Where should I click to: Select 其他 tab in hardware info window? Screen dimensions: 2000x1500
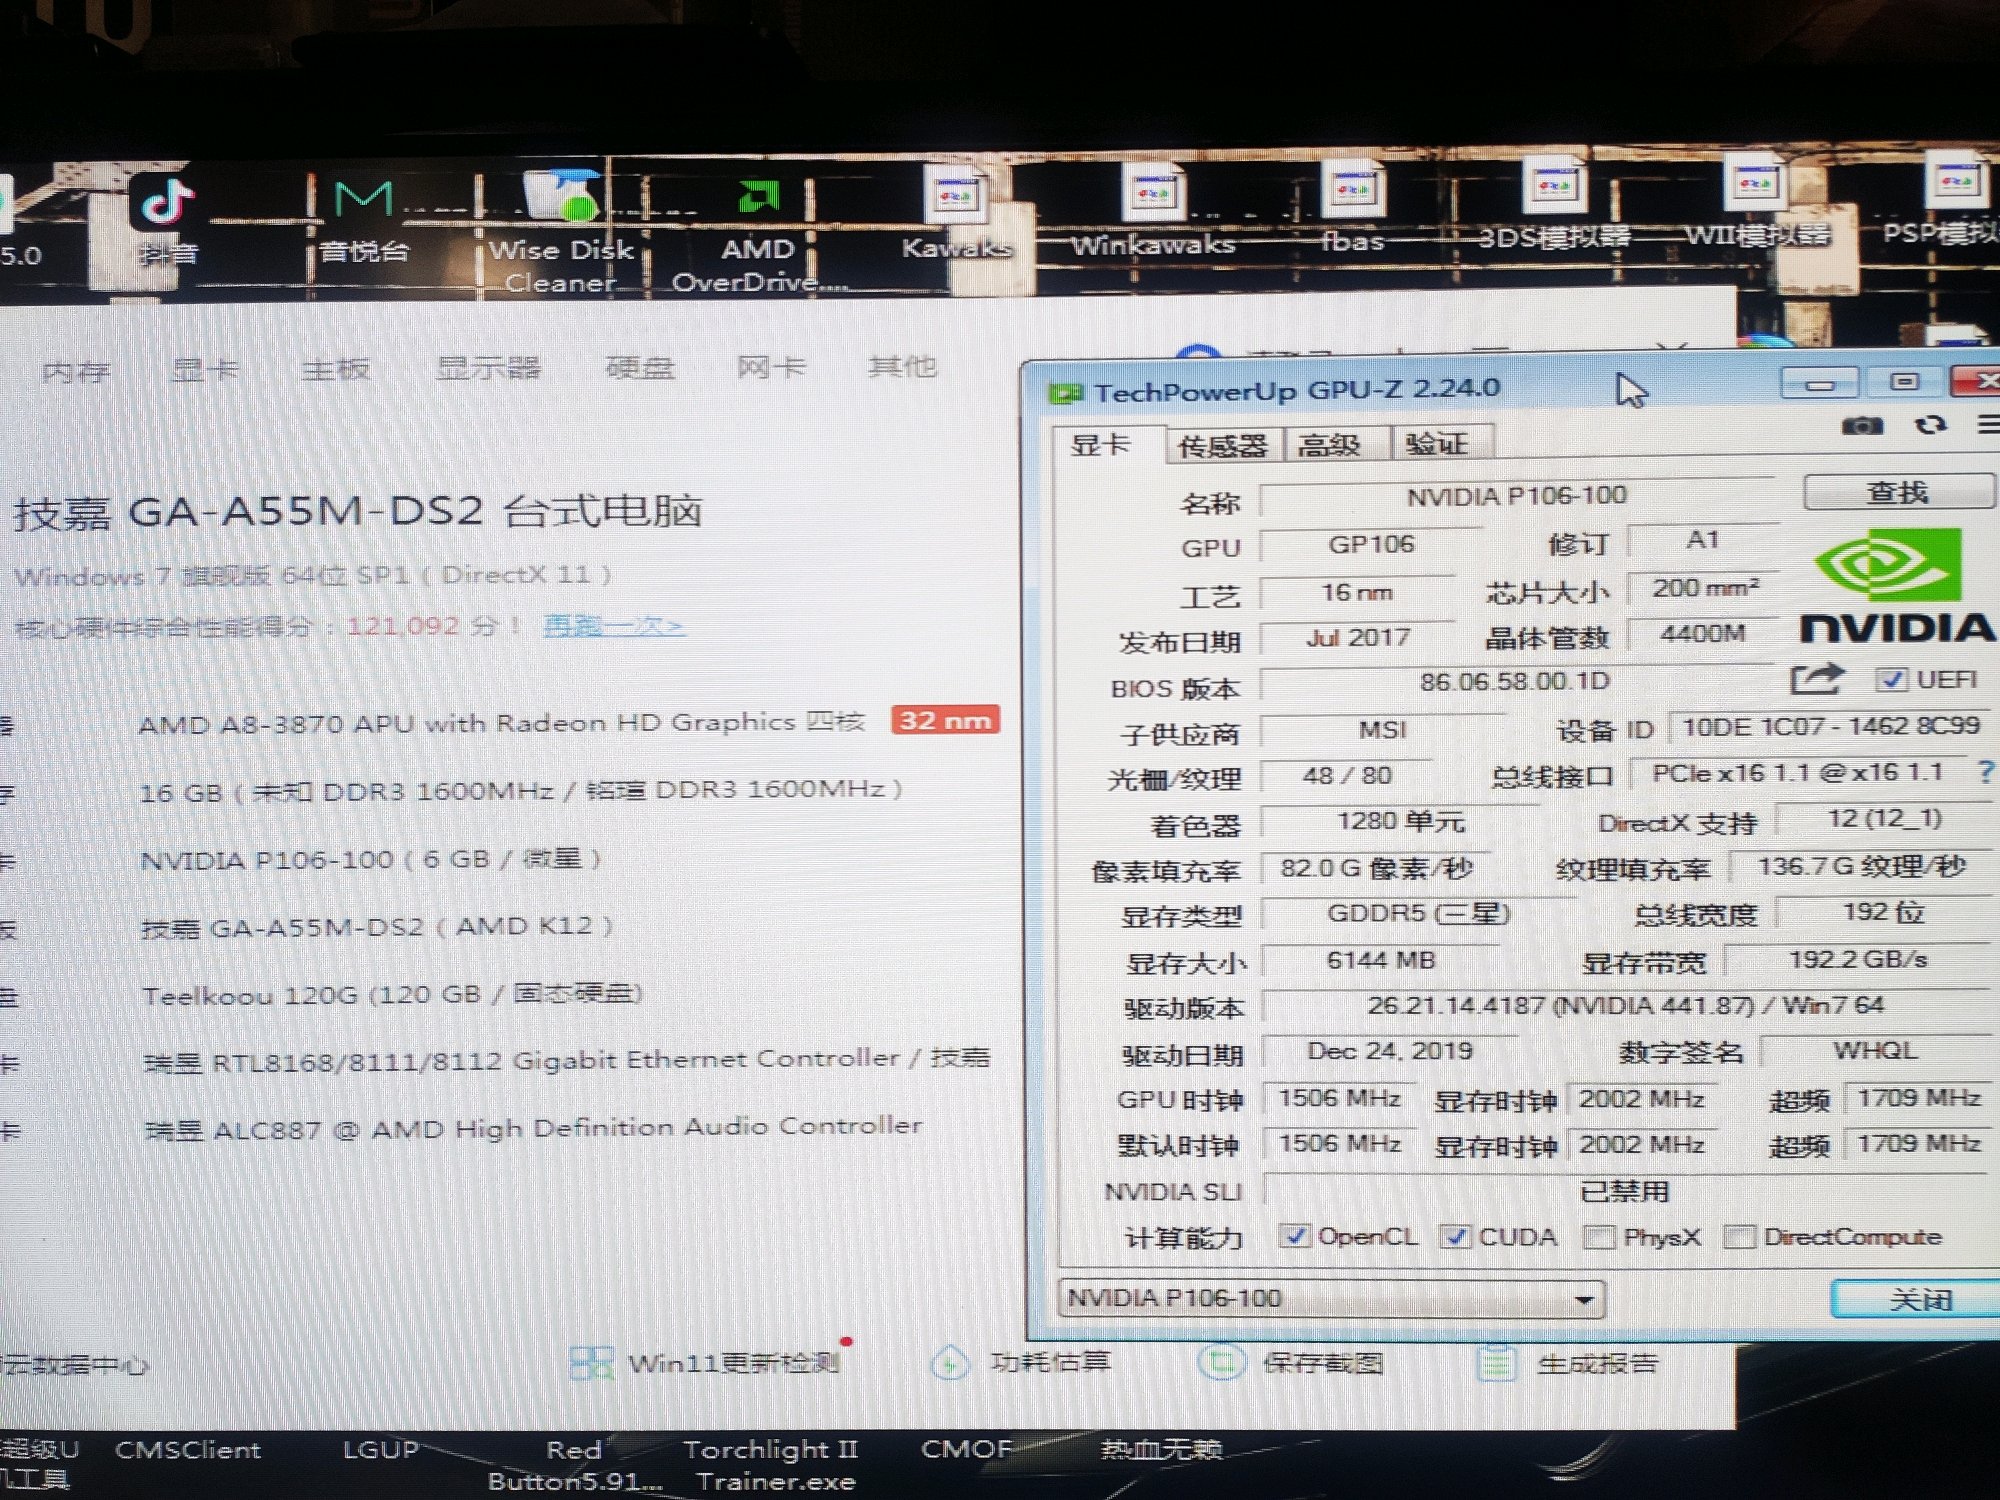click(x=902, y=366)
